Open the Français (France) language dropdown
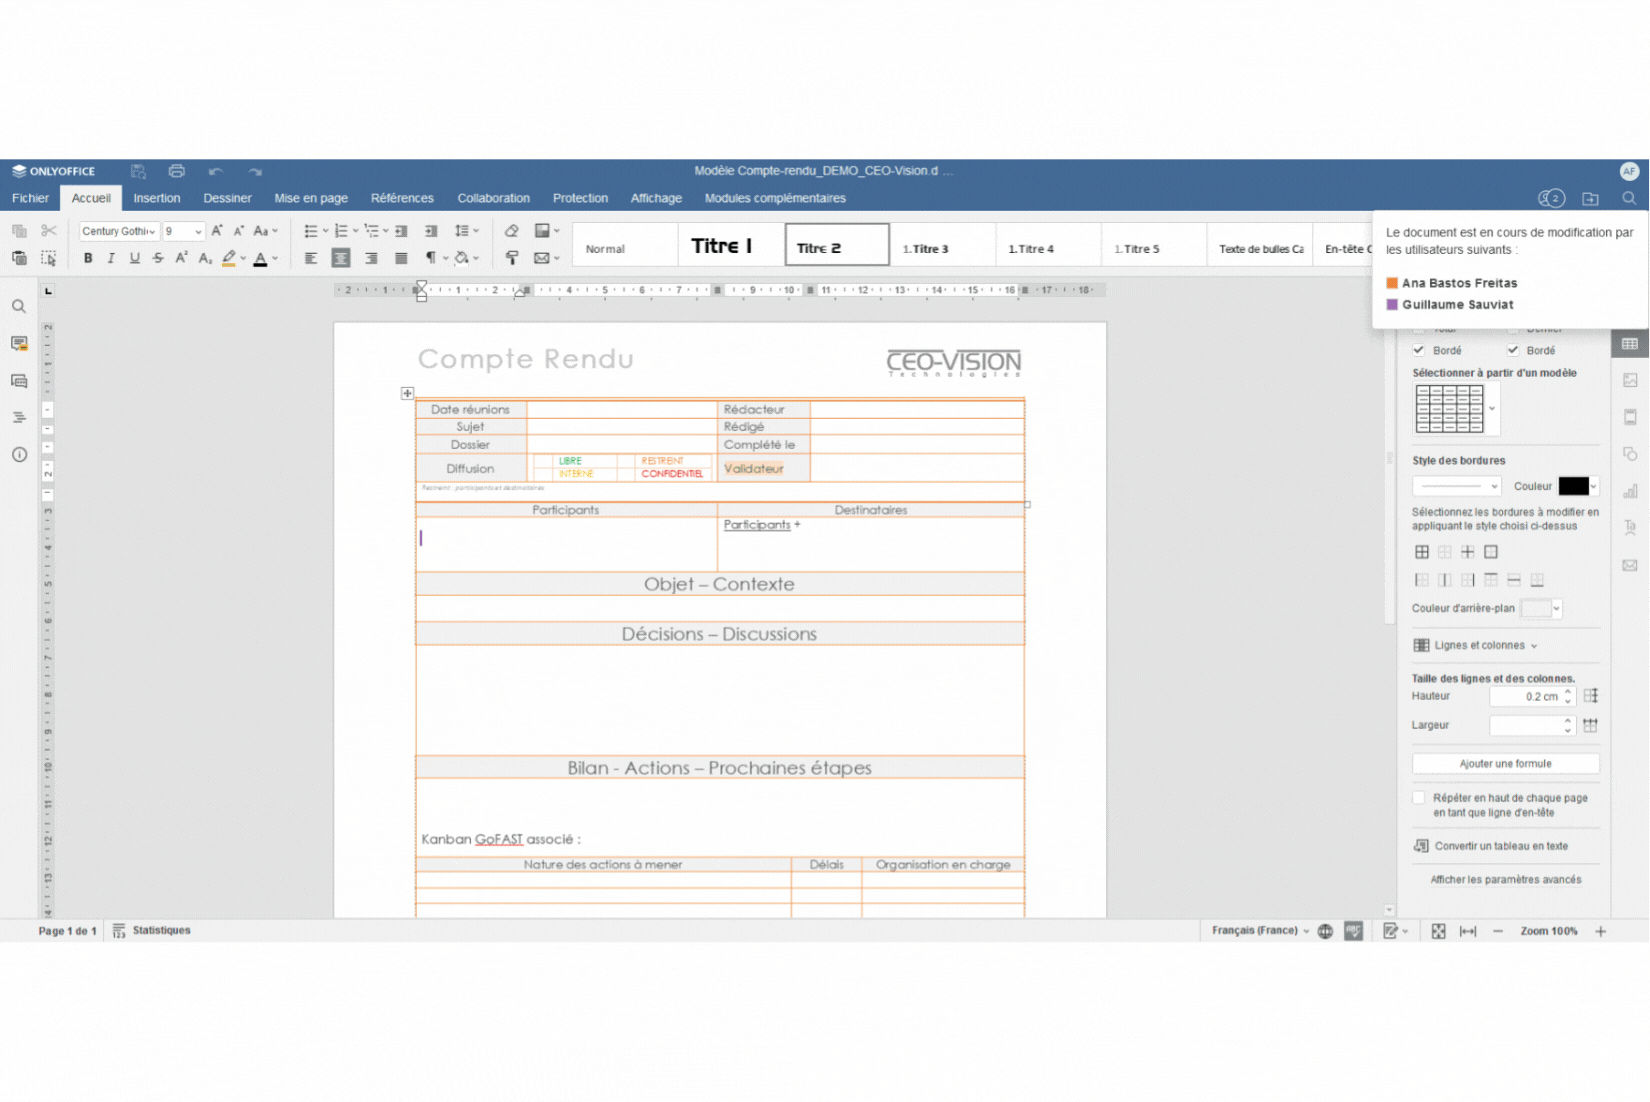Viewport: 1650px width, 1102px height. coord(1257,930)
